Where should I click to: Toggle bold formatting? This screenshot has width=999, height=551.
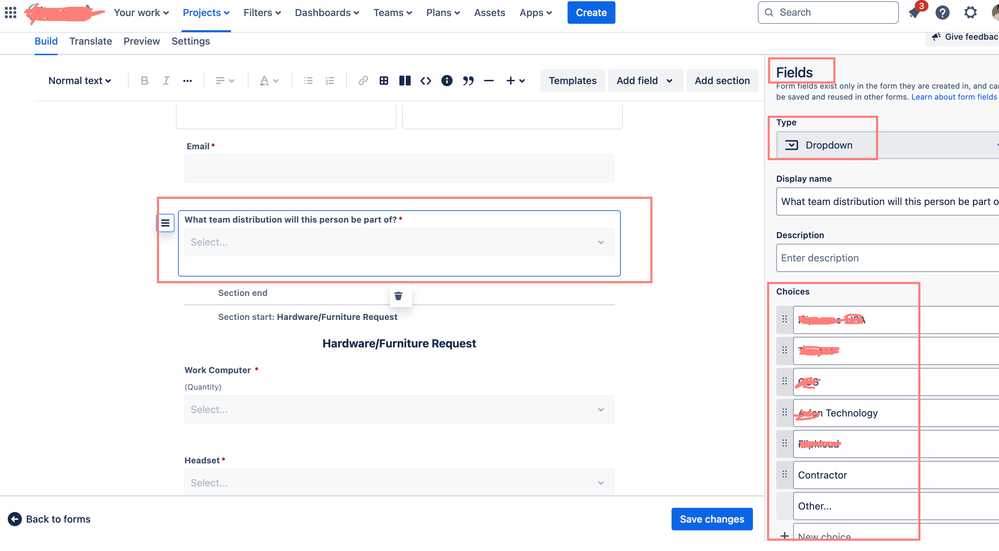[x=145, y=81]
